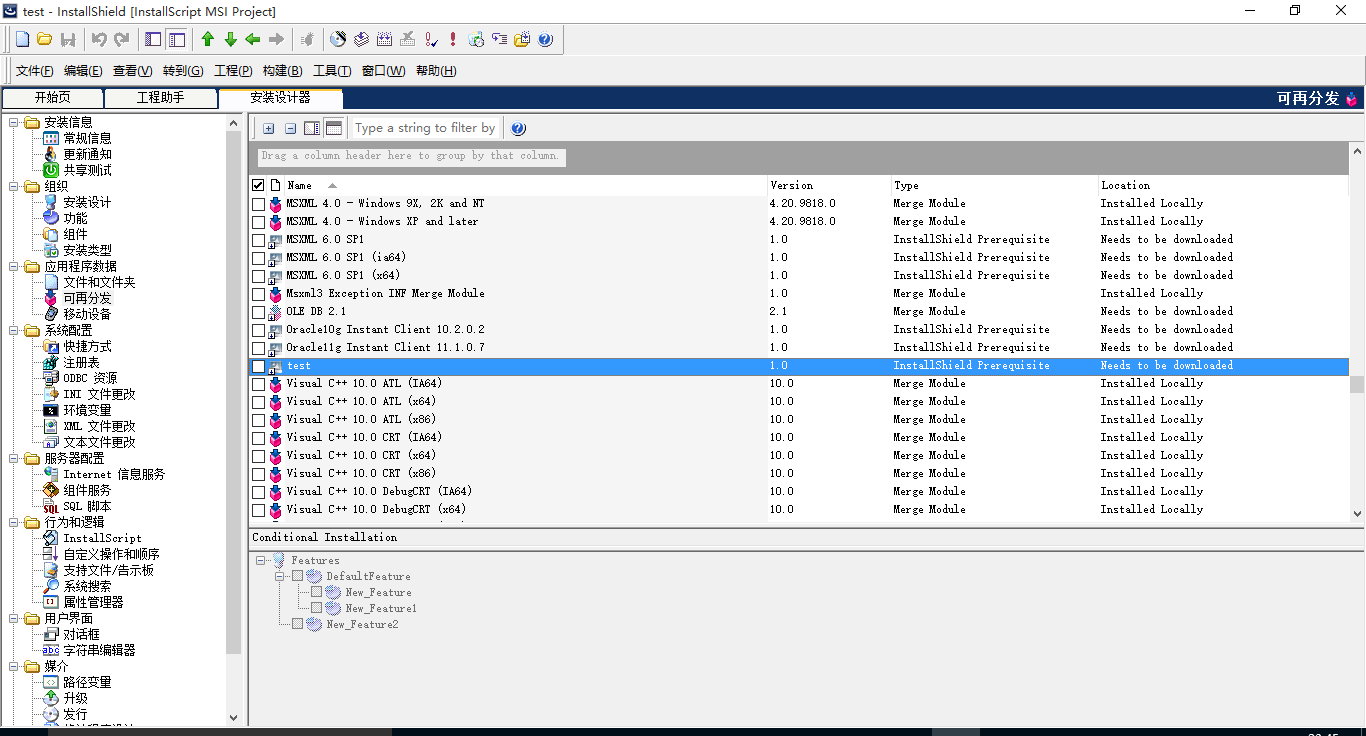
Task: Toggle the group box display icon
Action: pos(334,128)
